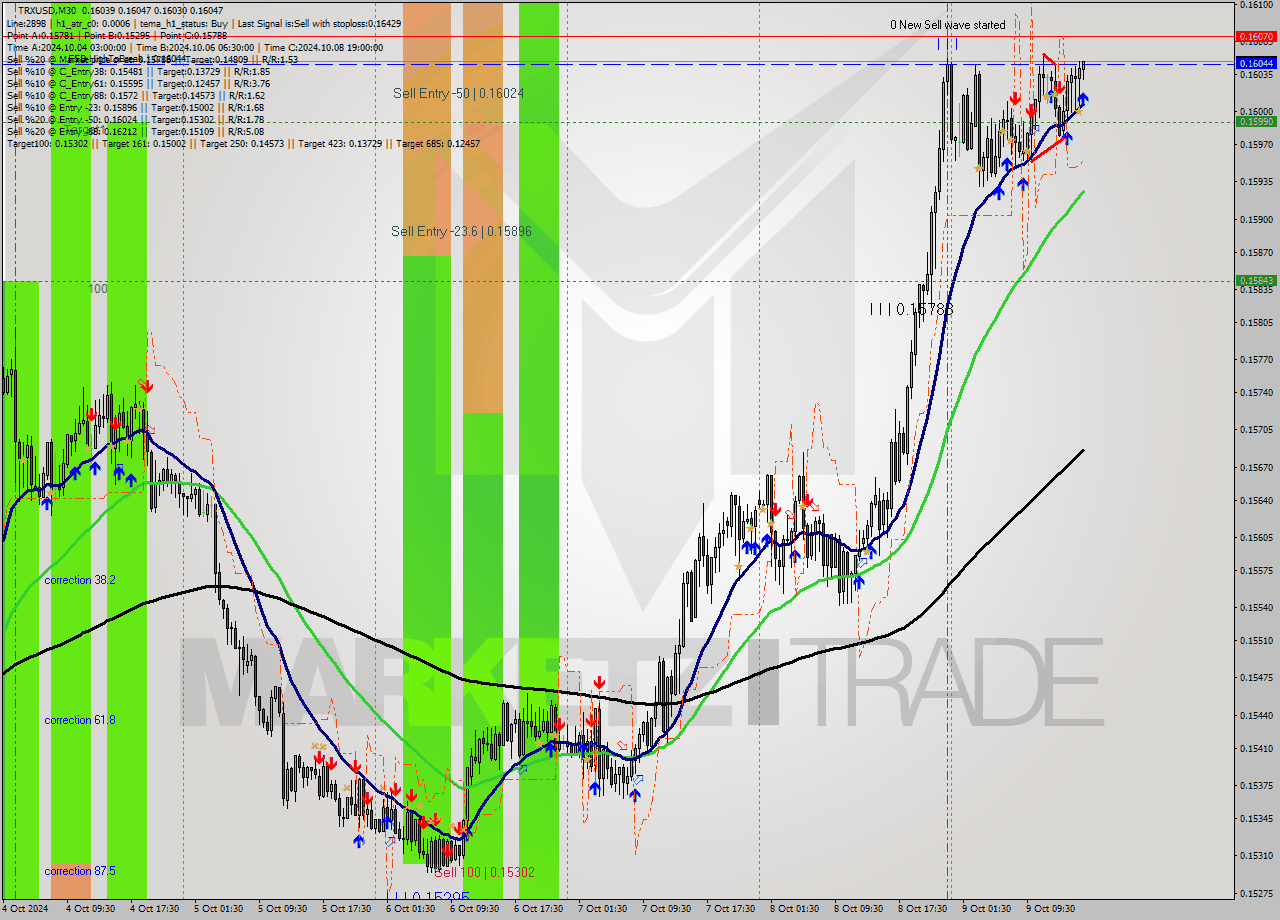Click the 0.15770 price axis value
Image resolution: width=1280 pixels, height=920 pixels.
tap(1256, 360)
